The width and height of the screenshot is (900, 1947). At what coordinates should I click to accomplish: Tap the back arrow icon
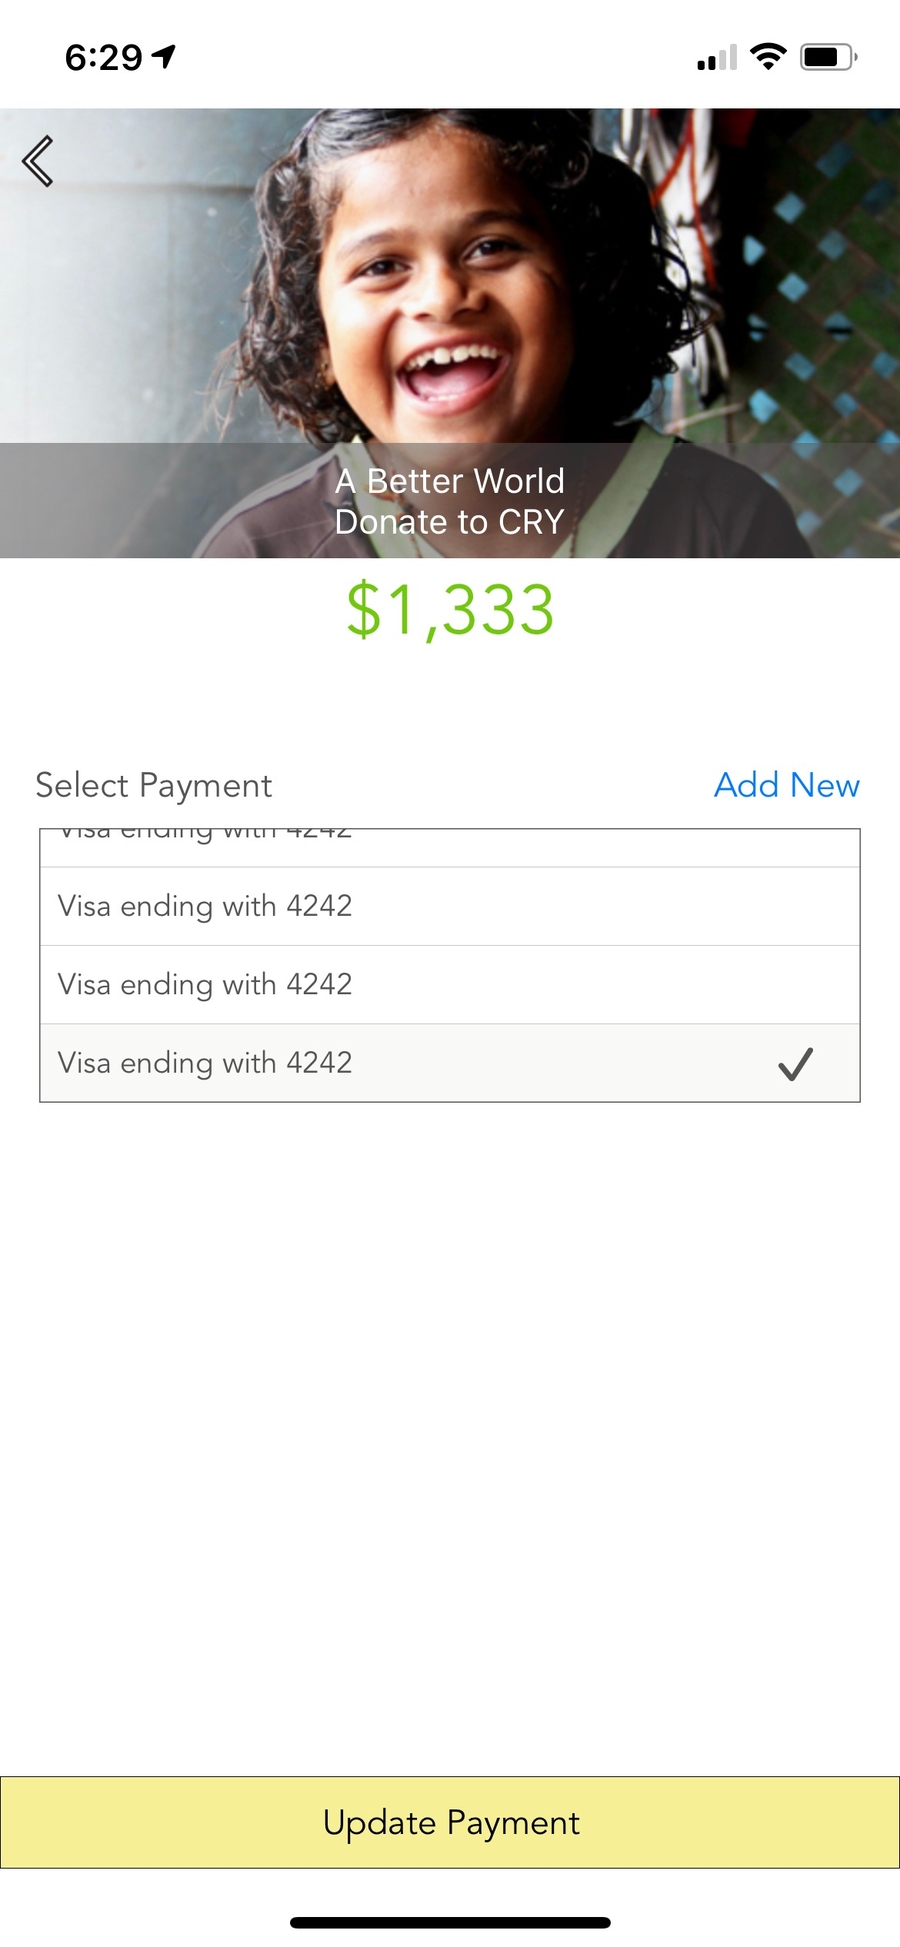(x=38, y=161)
